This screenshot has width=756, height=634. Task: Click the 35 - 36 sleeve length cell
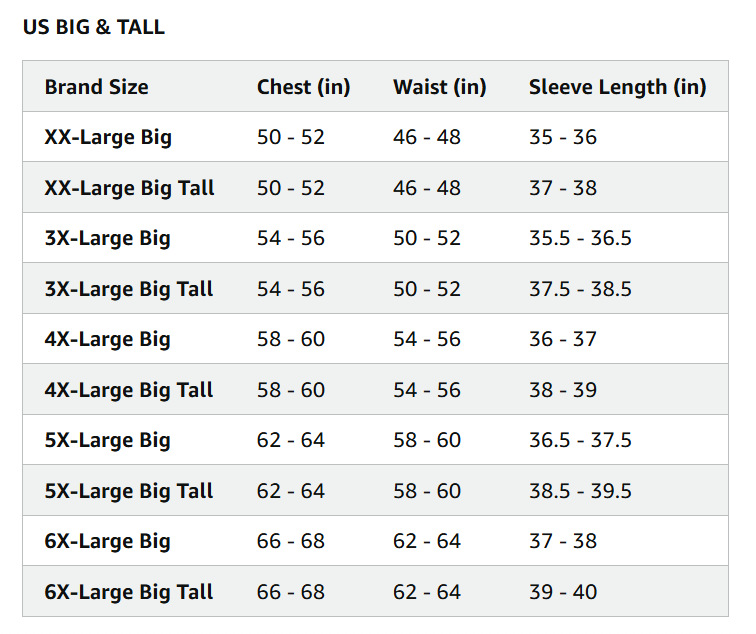[x=562, y=137]
